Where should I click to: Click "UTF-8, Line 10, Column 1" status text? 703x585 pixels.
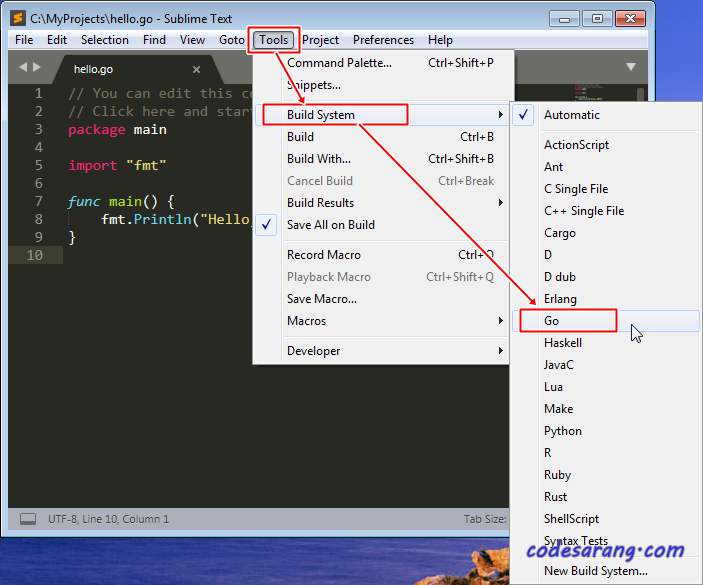108,519
